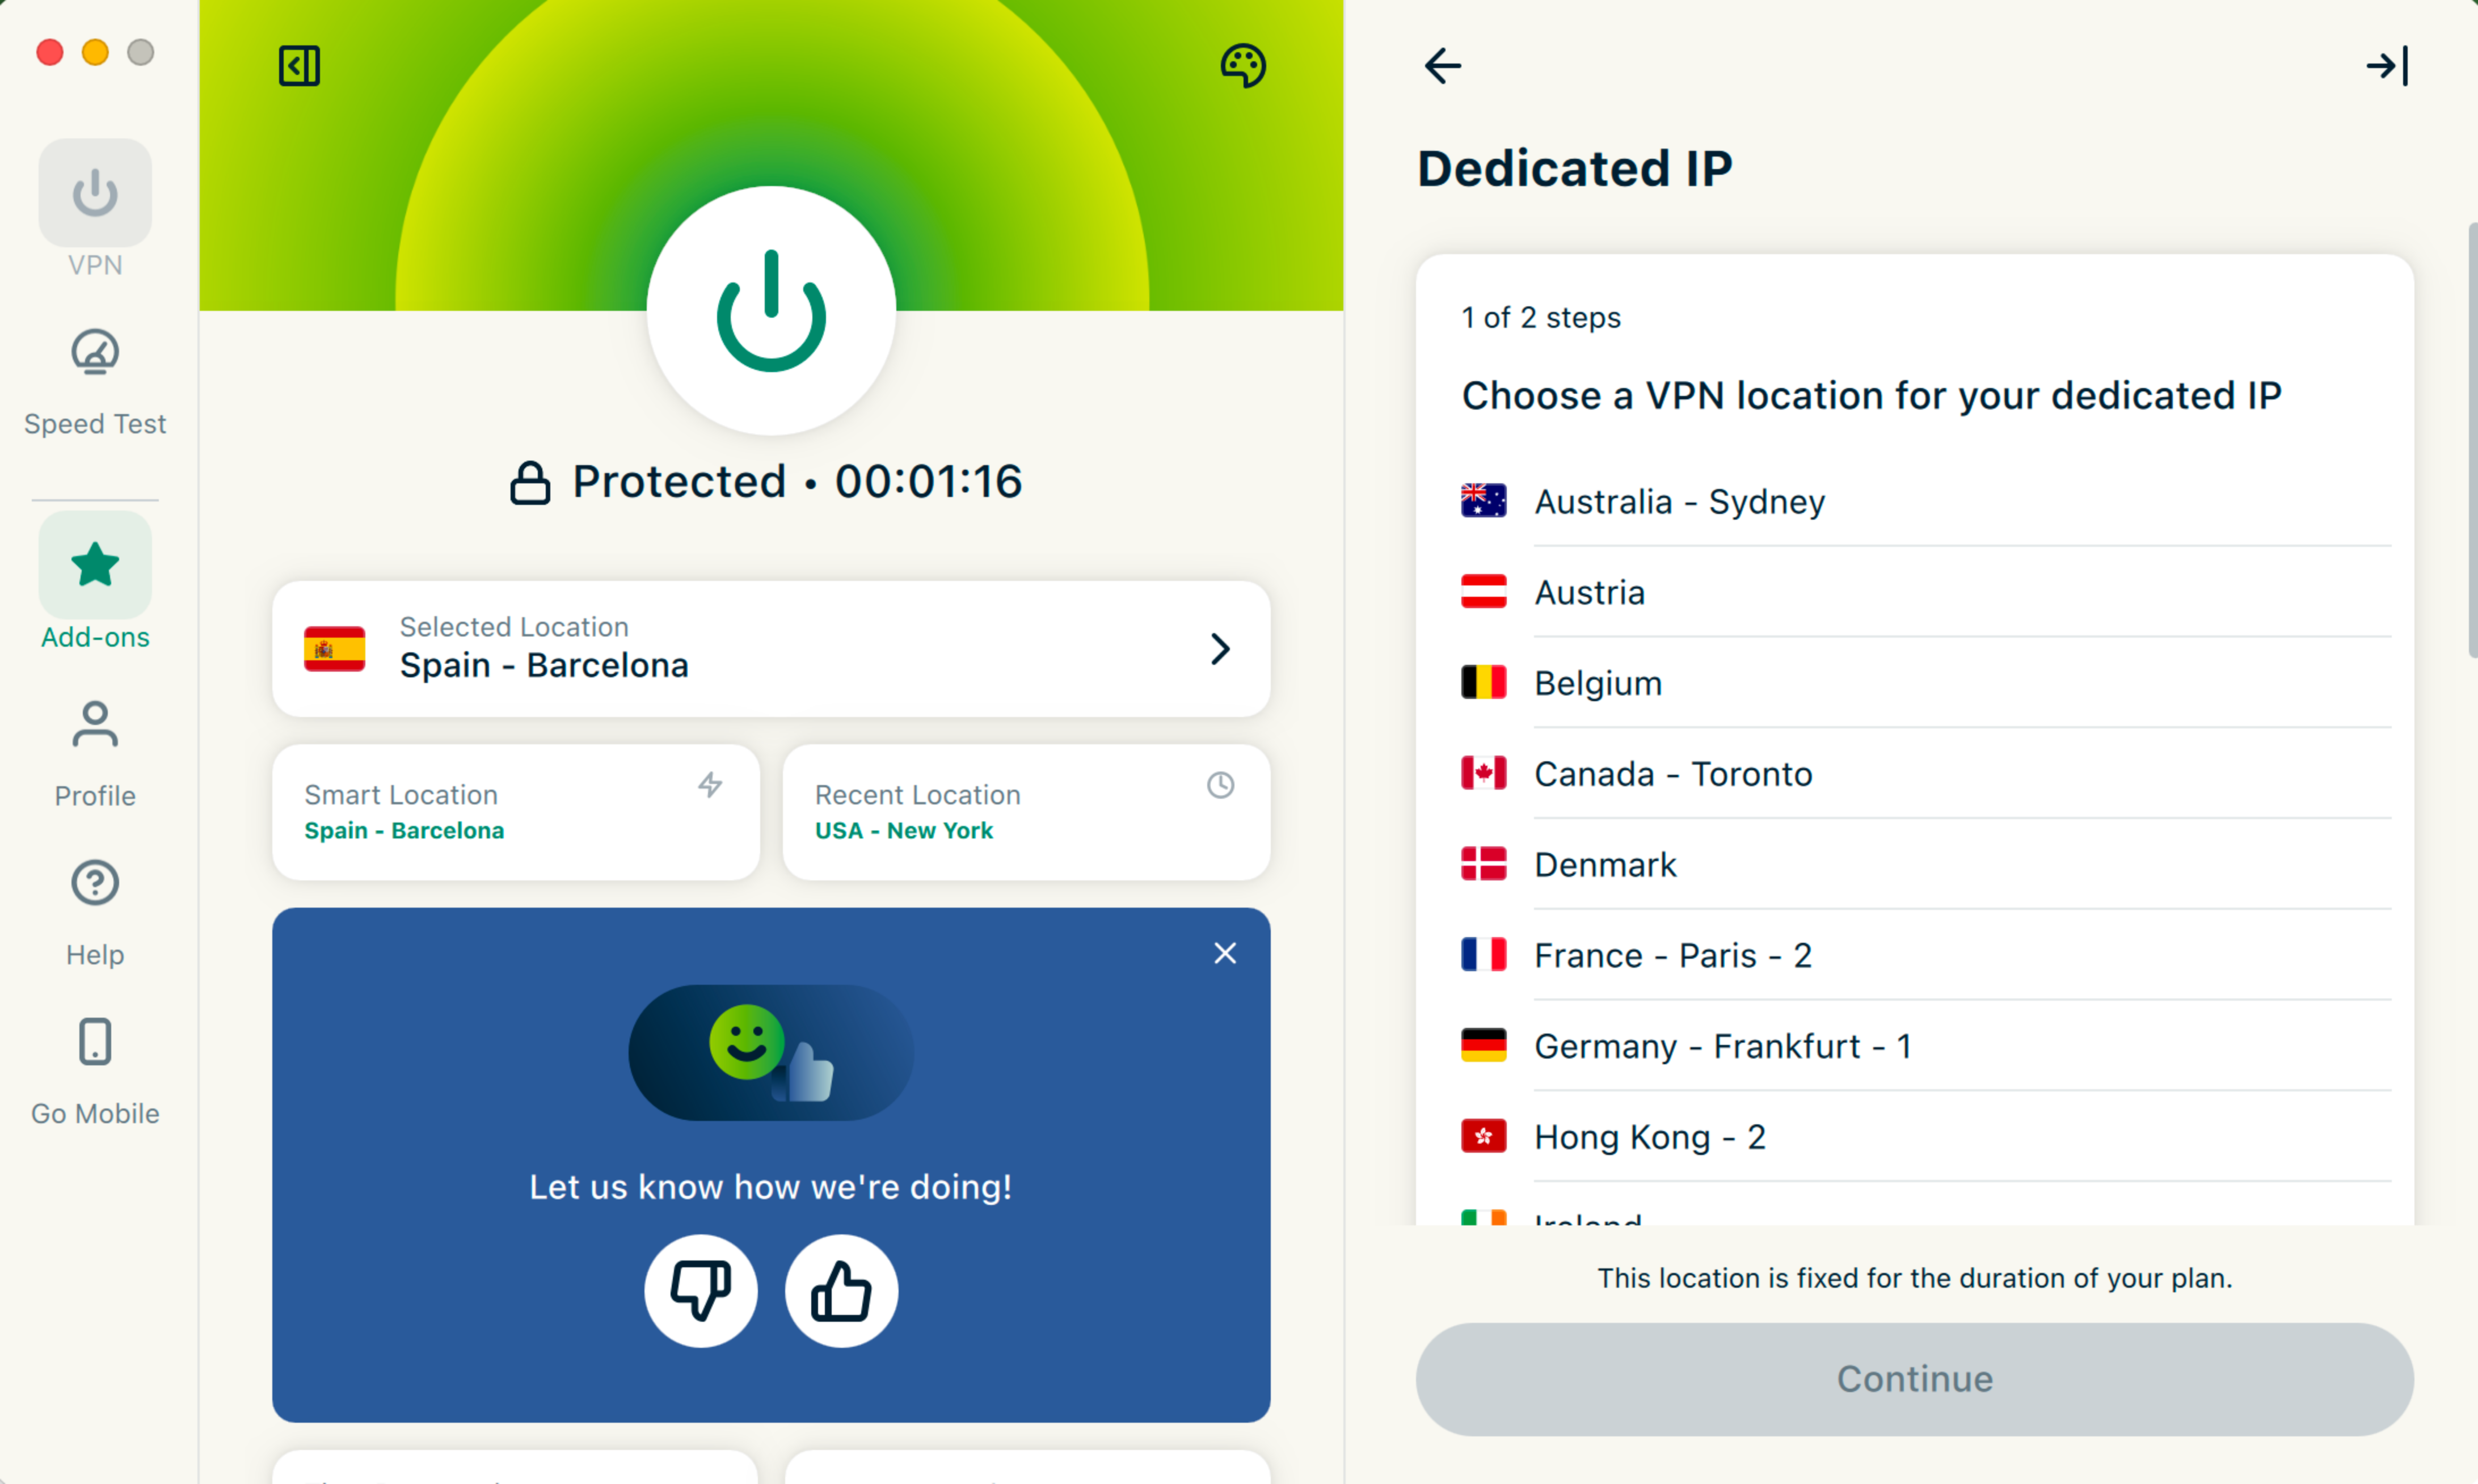Click the thumbs up feedback icon

point(841,1290)
